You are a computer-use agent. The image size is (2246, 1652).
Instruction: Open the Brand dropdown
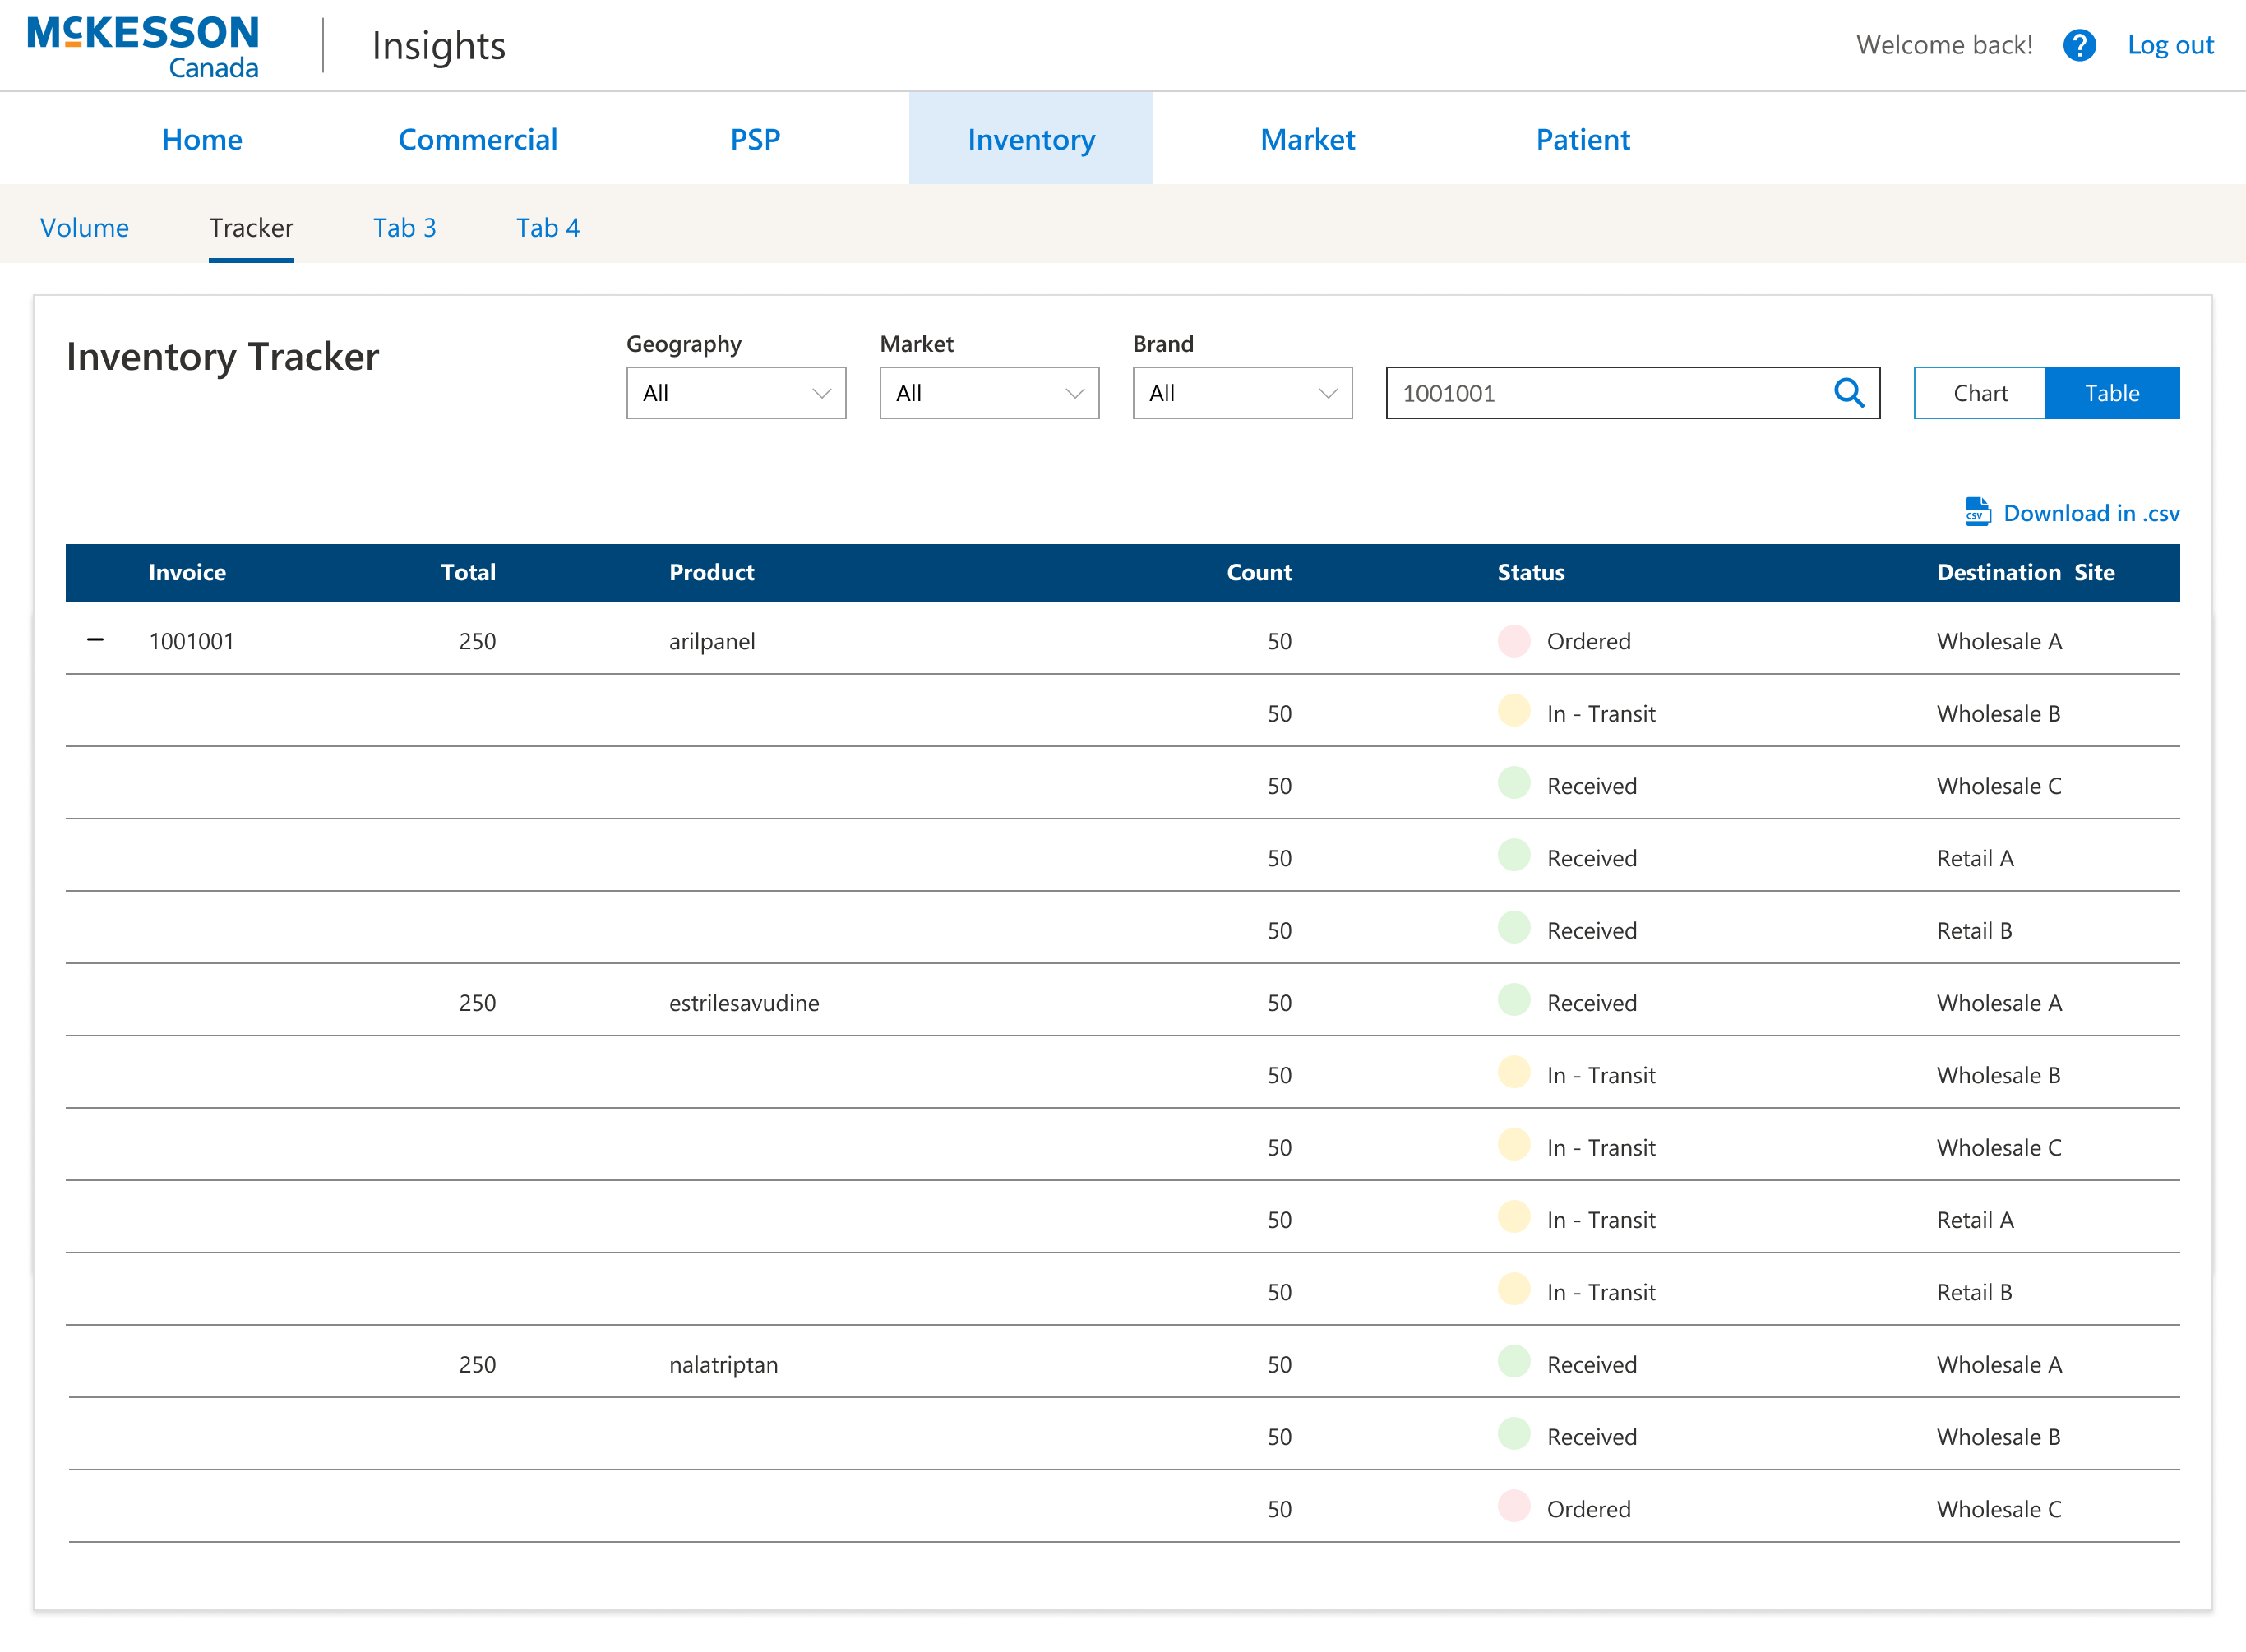click(1241, 393)
